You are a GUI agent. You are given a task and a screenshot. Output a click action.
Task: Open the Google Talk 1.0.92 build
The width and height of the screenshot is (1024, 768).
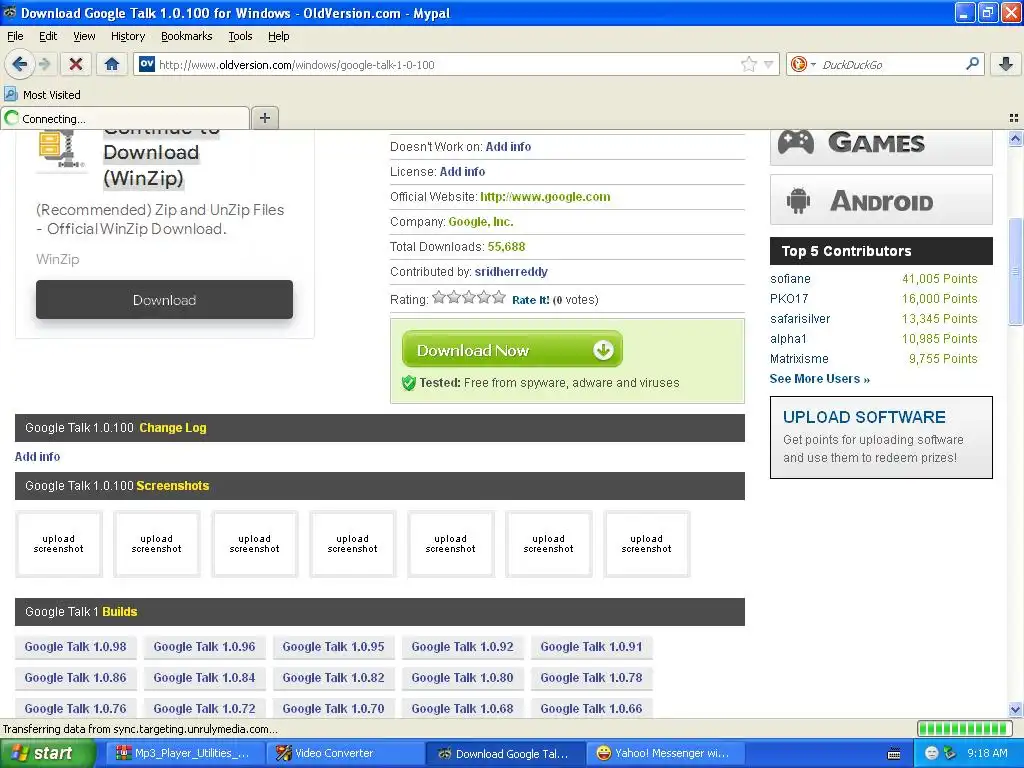click(462, 647)
